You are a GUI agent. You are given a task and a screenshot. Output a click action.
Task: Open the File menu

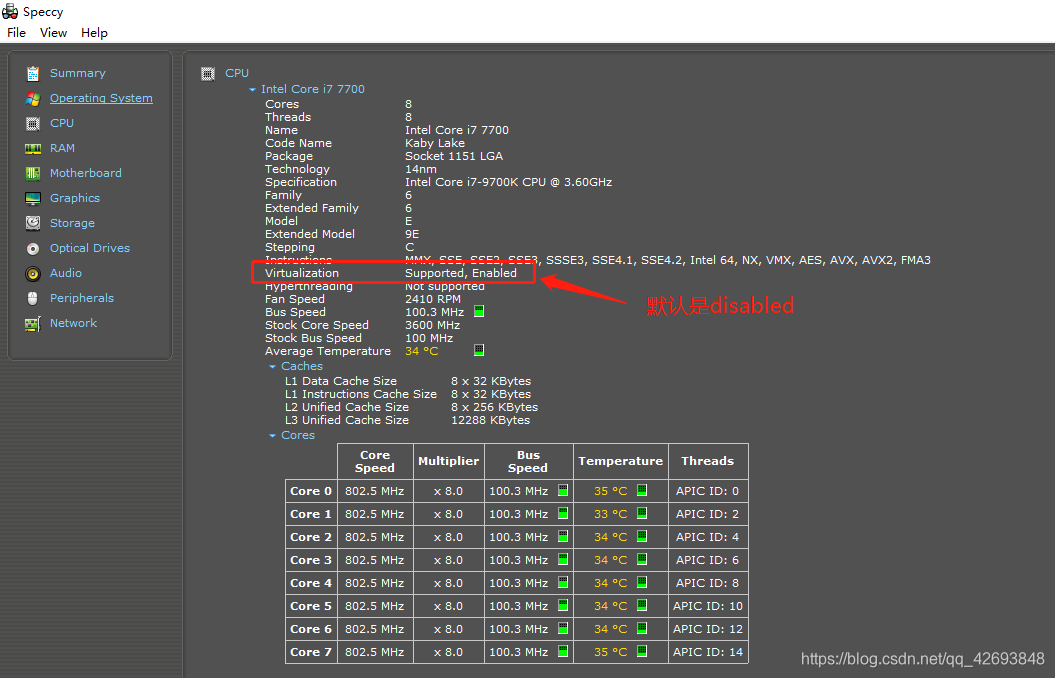[16, 32]
